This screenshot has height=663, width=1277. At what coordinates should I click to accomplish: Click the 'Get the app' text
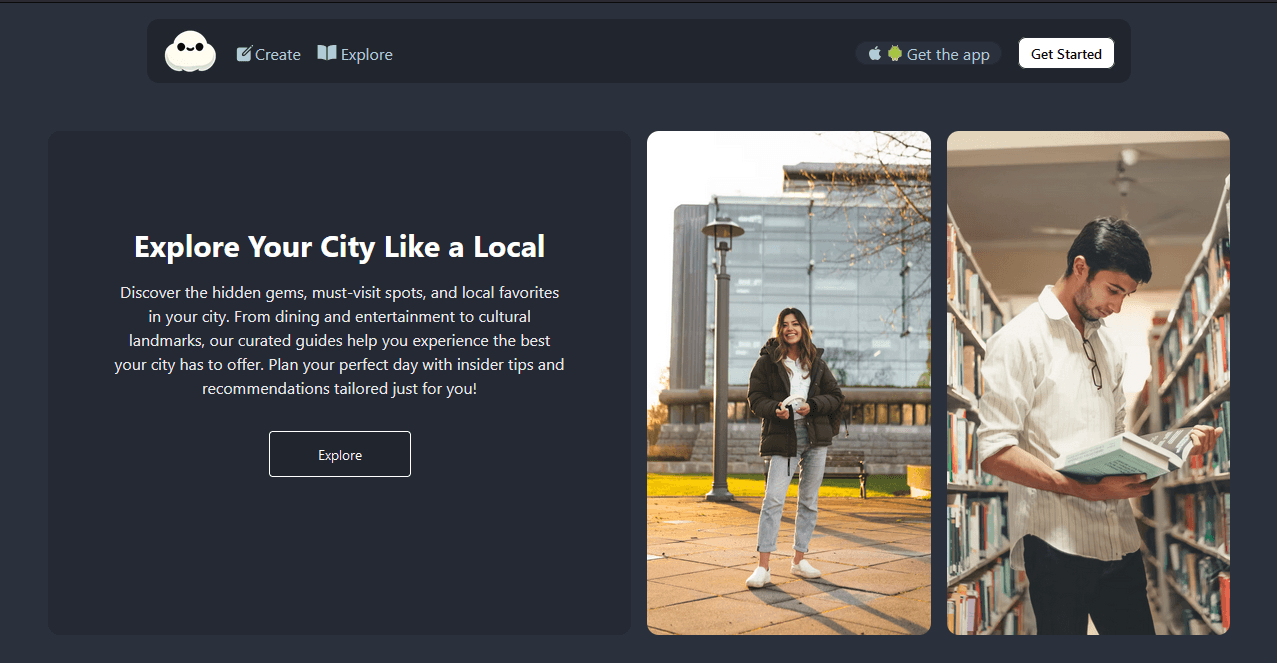coord(947,55)
